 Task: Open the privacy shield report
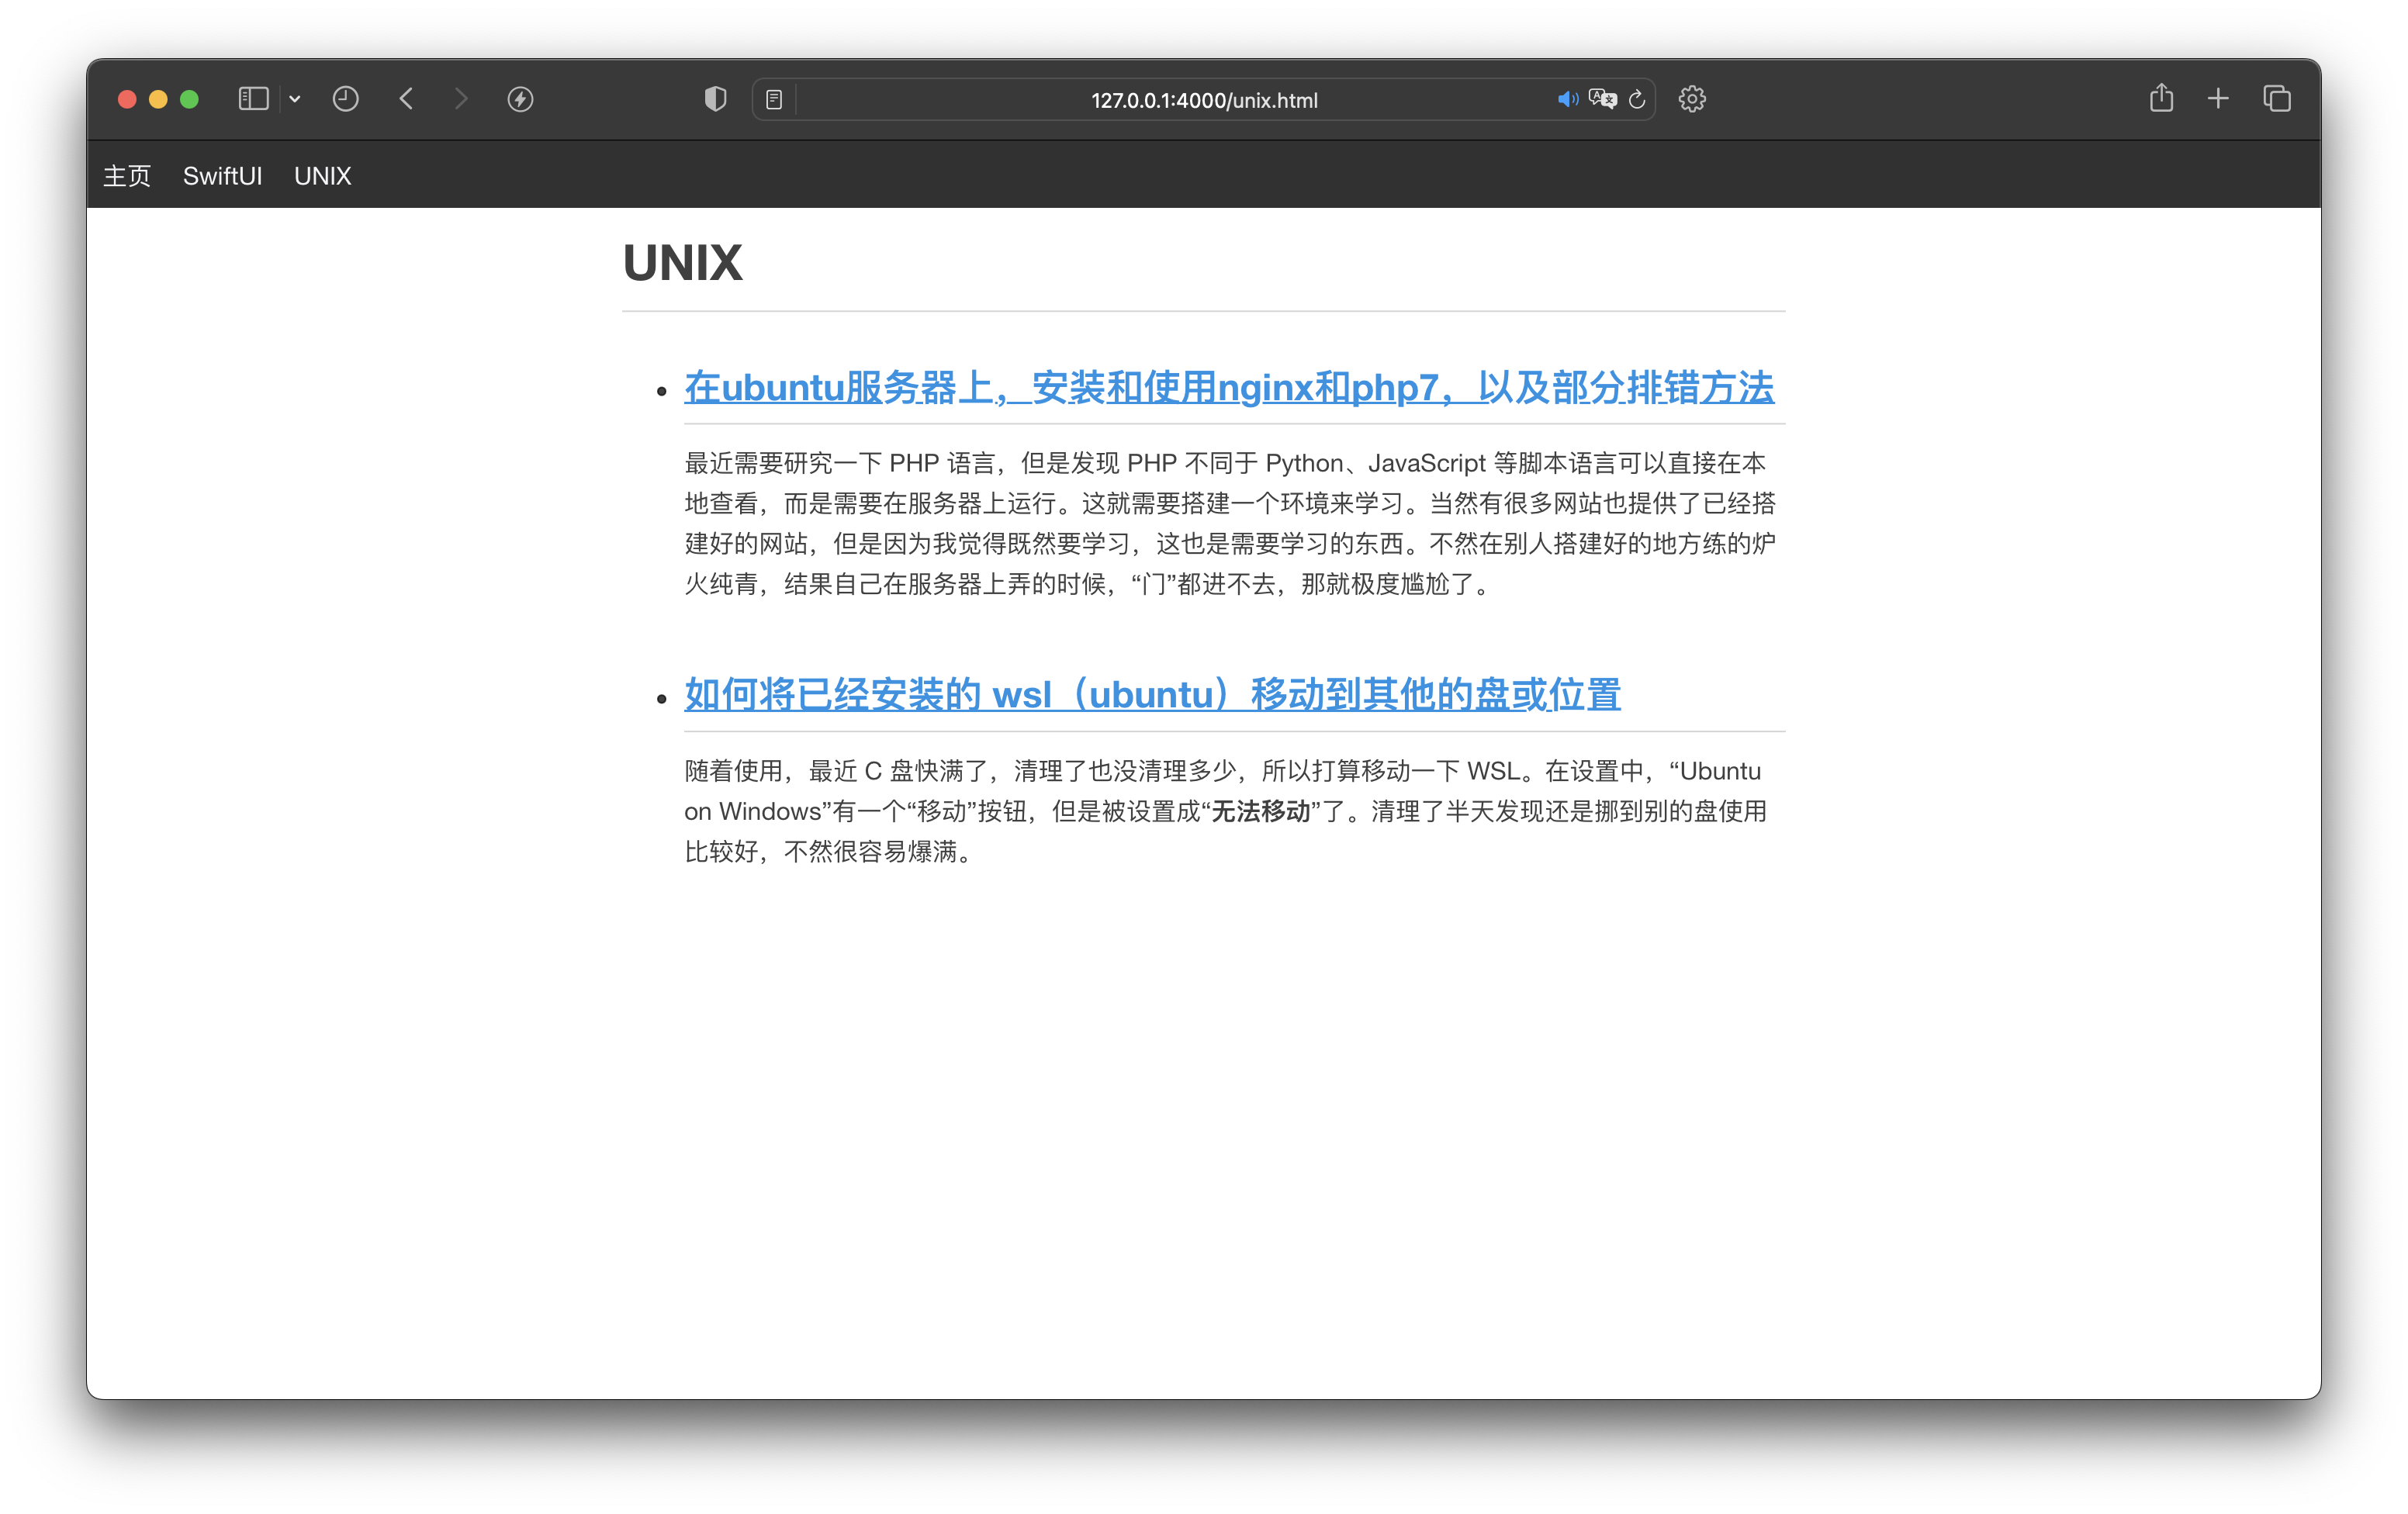pyautogui.click(x=715, y=99)
